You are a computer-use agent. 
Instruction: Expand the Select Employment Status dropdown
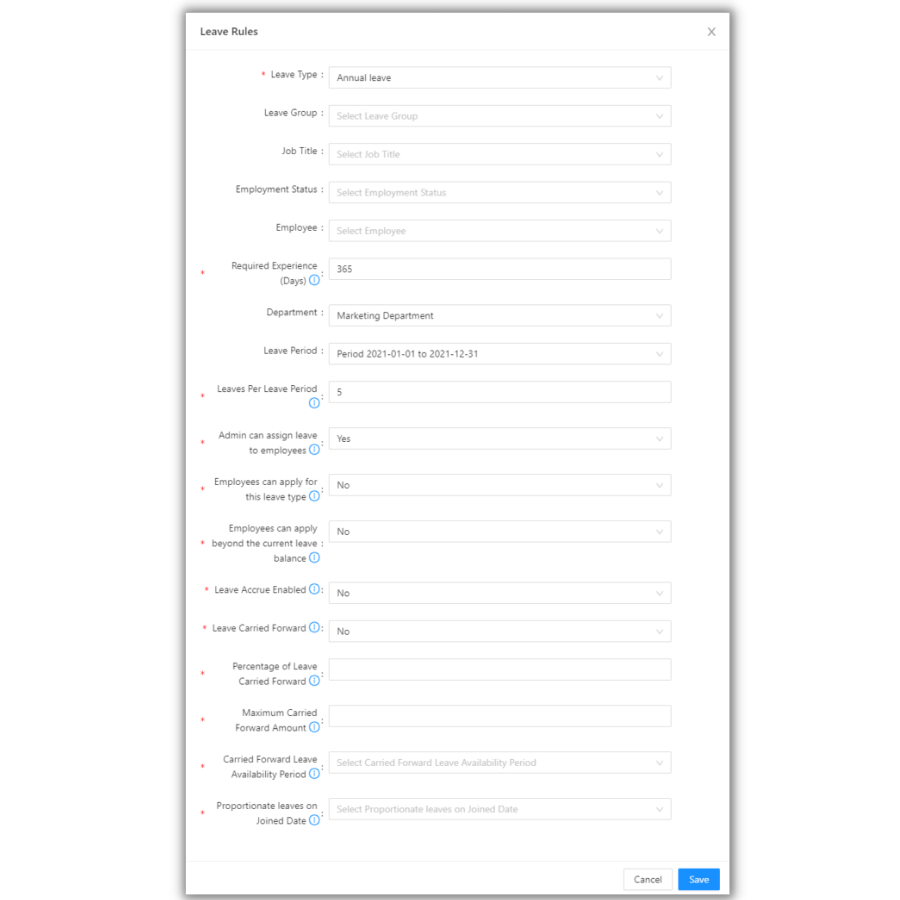pyautogui.click(x=500, y=192)
